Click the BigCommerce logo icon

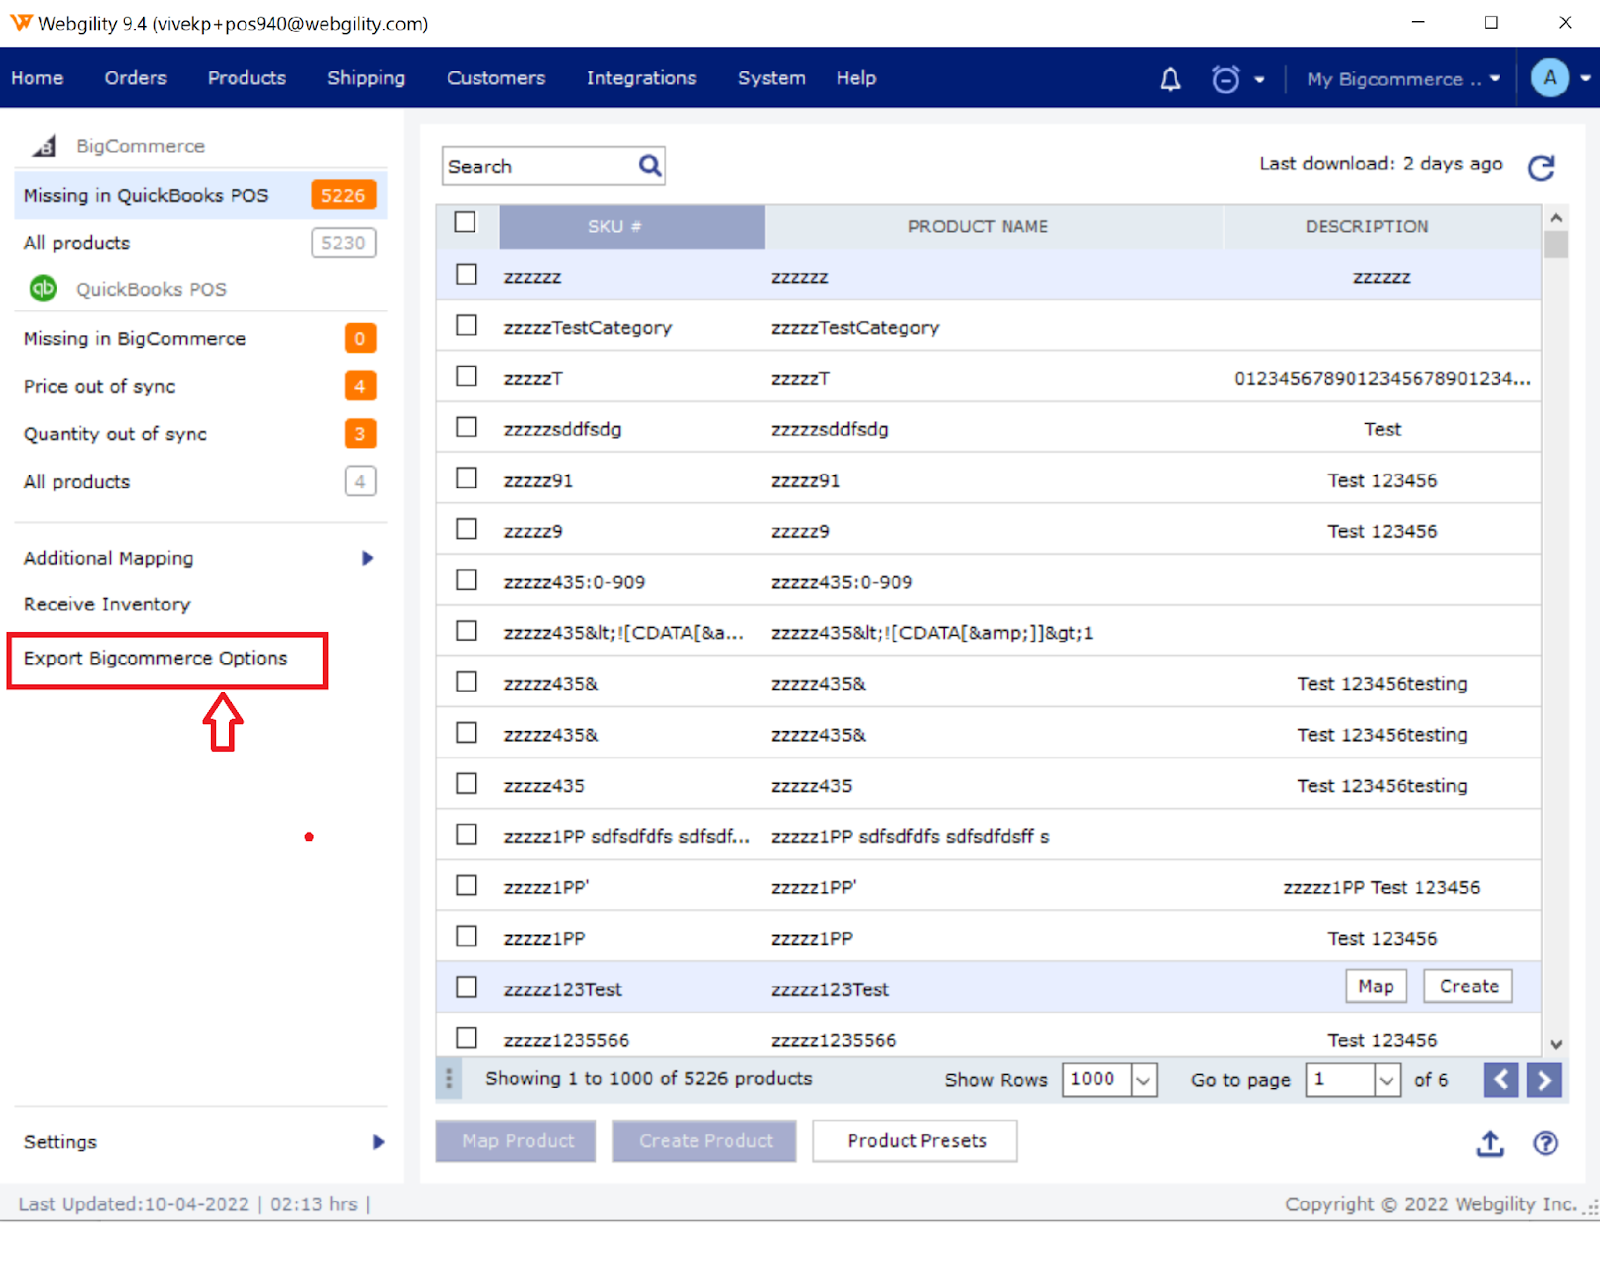(x=44, y=146)
